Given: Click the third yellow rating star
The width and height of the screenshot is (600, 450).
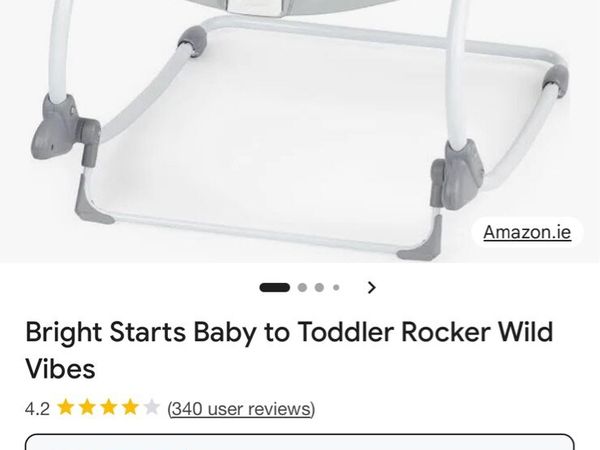Looking at the screenshot, I should pyautogui.click(x=109, y=407).
